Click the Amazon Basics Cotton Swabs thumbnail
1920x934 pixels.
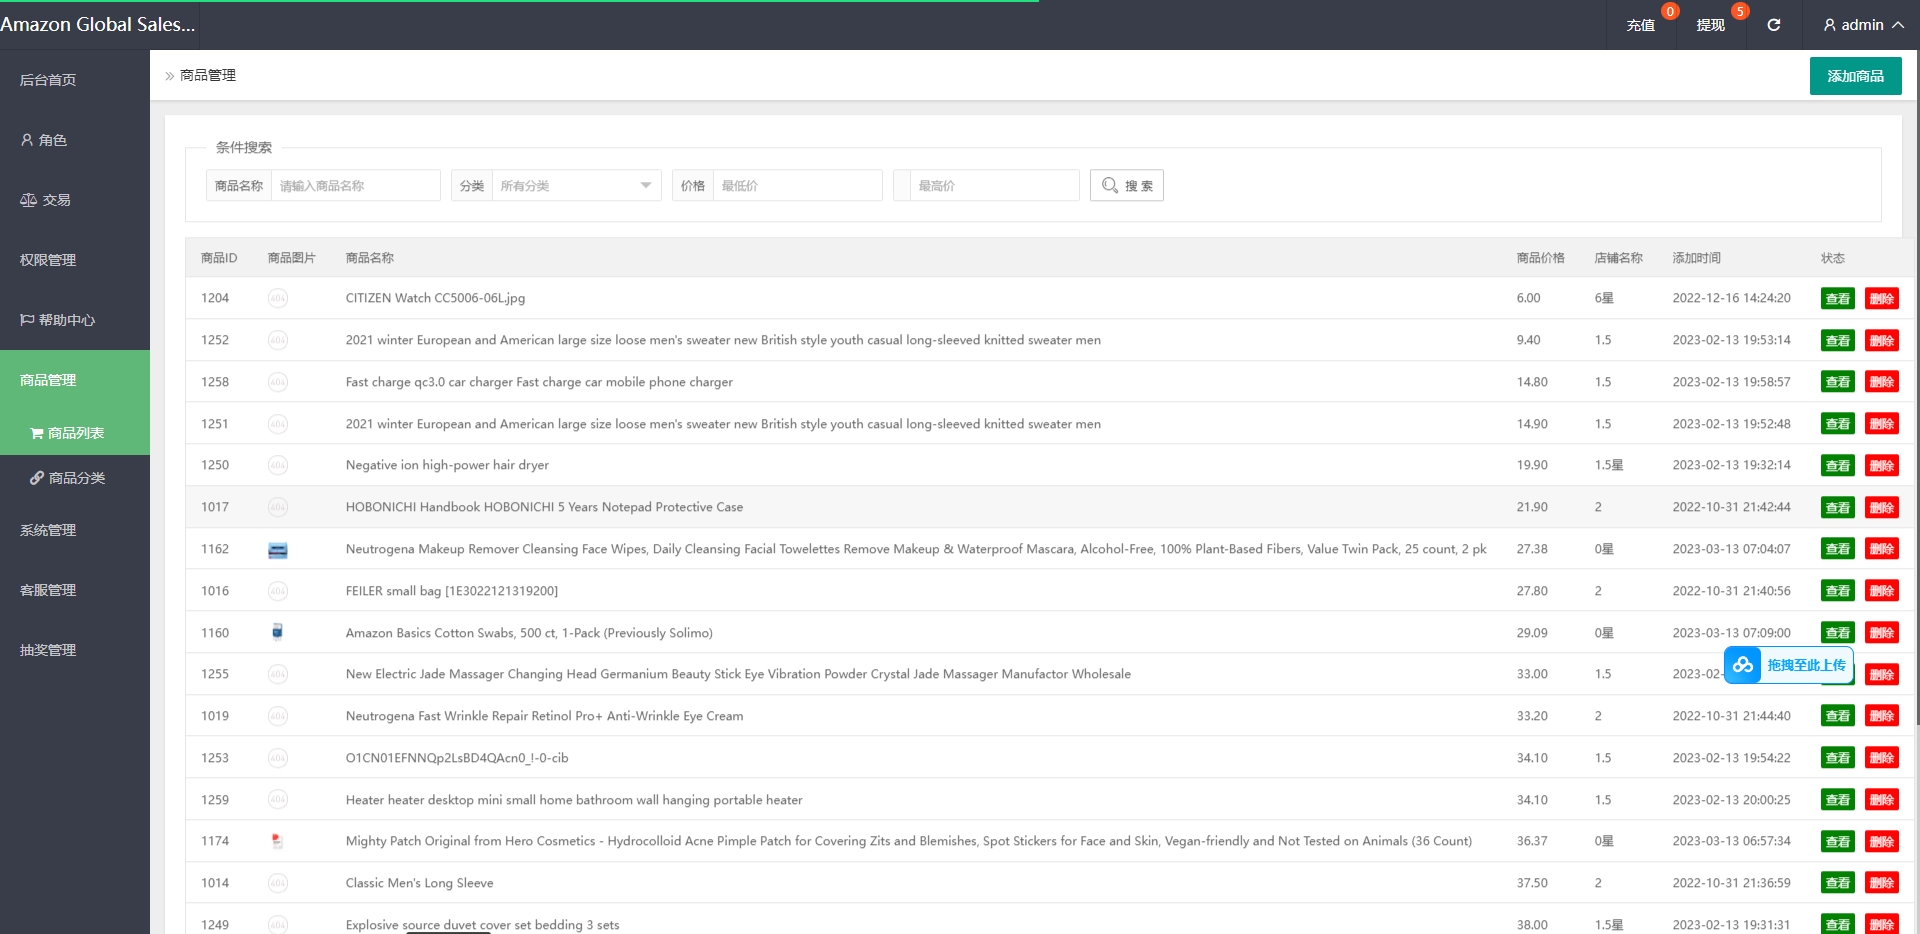tap(278, 632)
